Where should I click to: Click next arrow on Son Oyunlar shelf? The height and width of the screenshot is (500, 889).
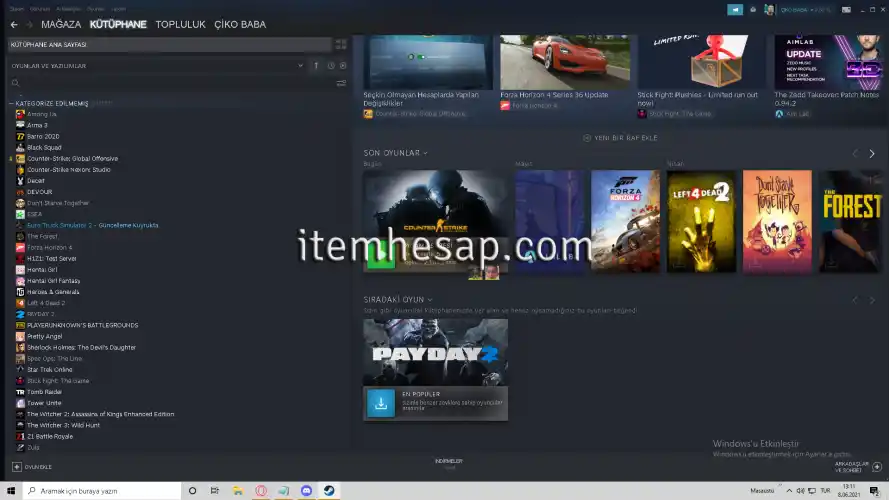point(871,153)
